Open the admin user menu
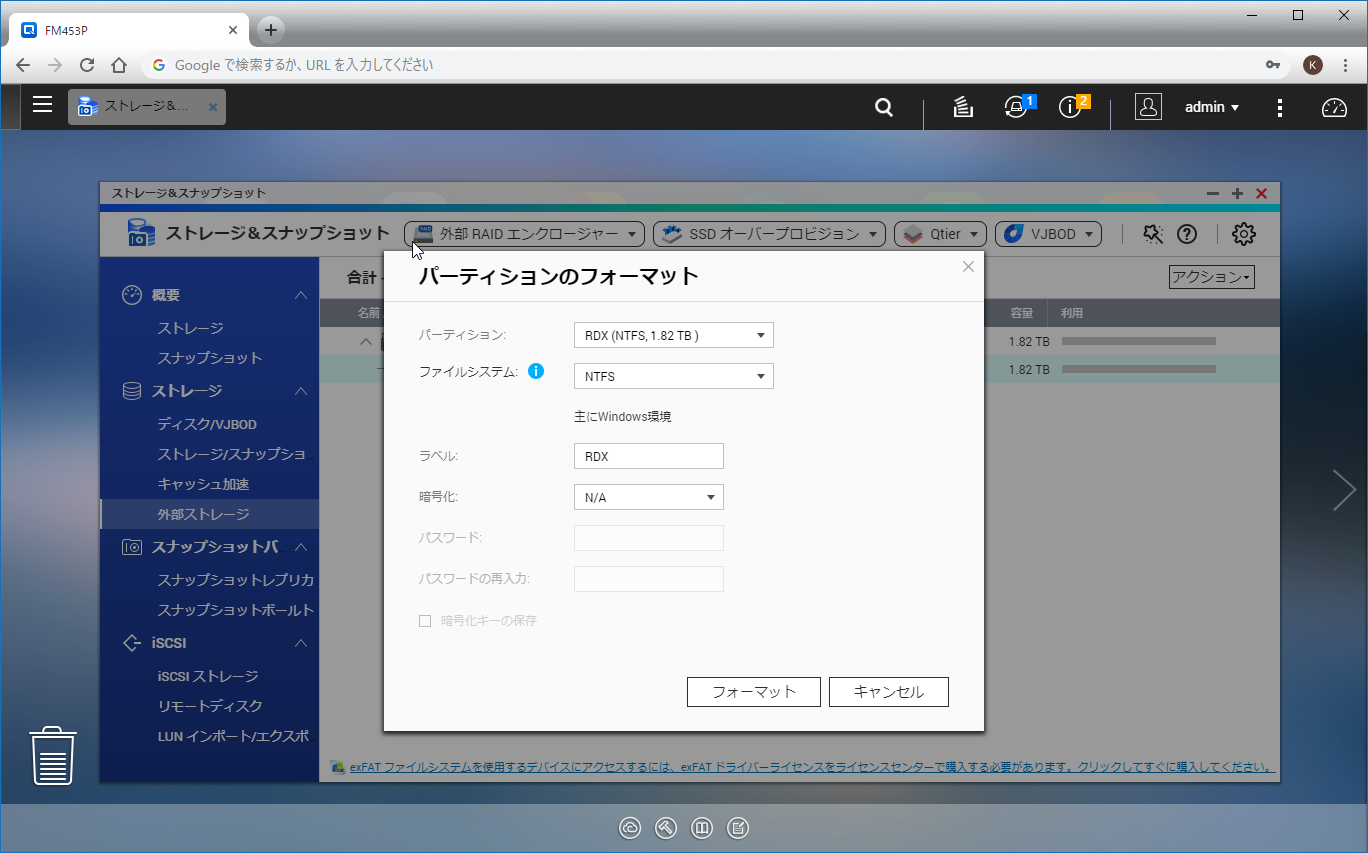Viewport: 1368px width, 853px height. point(1212,107)
